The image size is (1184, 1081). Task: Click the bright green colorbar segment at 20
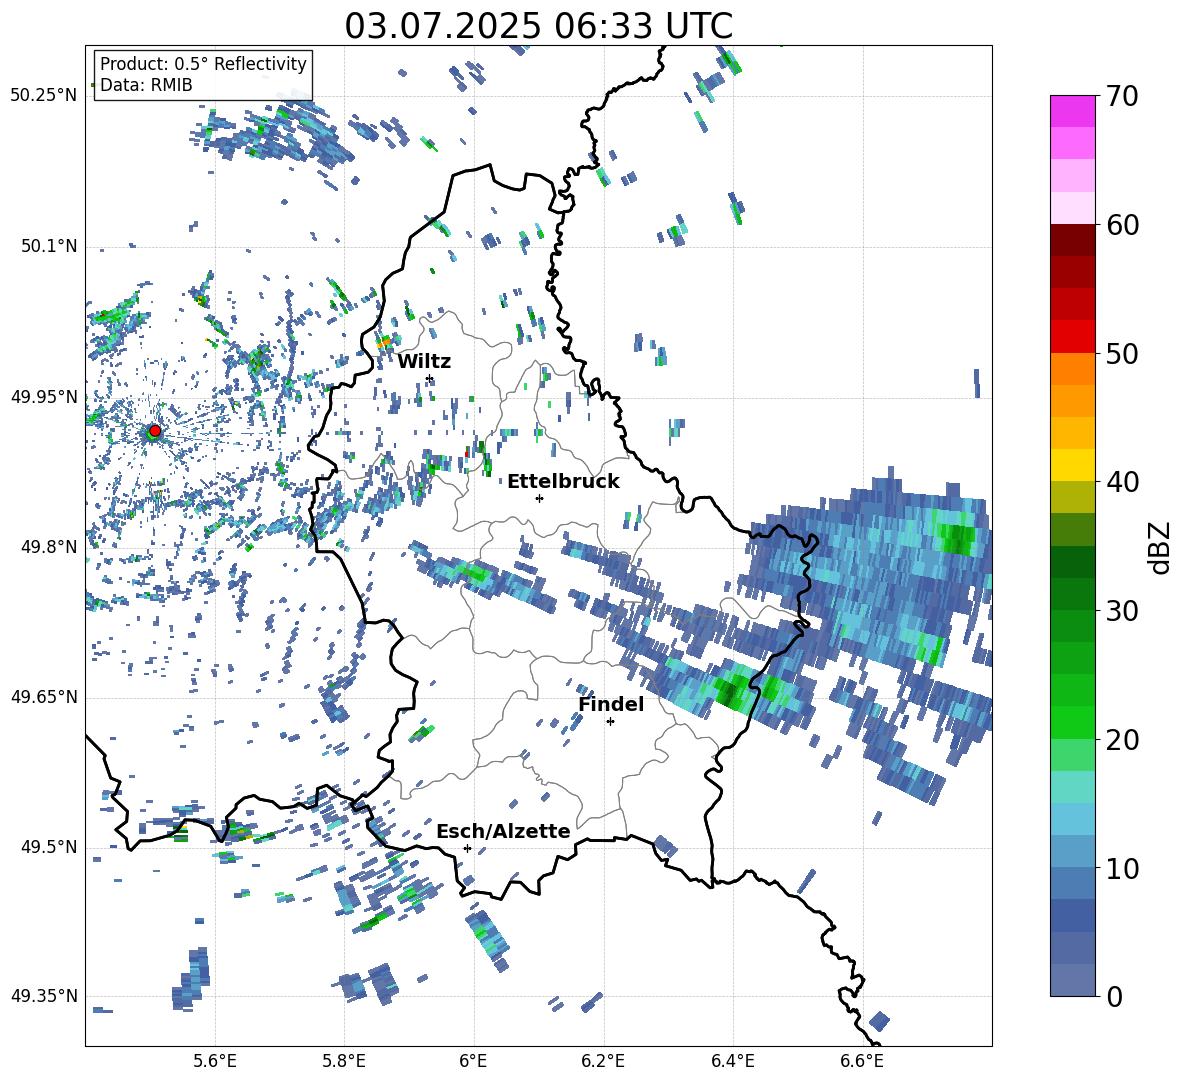click(1073, 722)
